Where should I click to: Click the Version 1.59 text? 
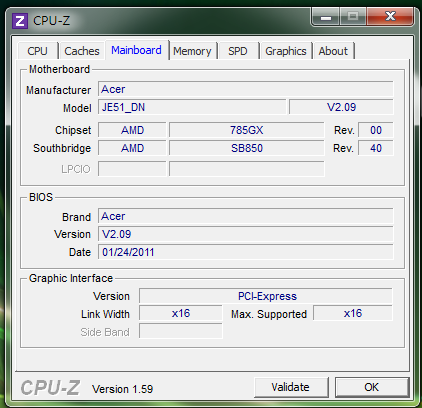click(x=123, y=389)
